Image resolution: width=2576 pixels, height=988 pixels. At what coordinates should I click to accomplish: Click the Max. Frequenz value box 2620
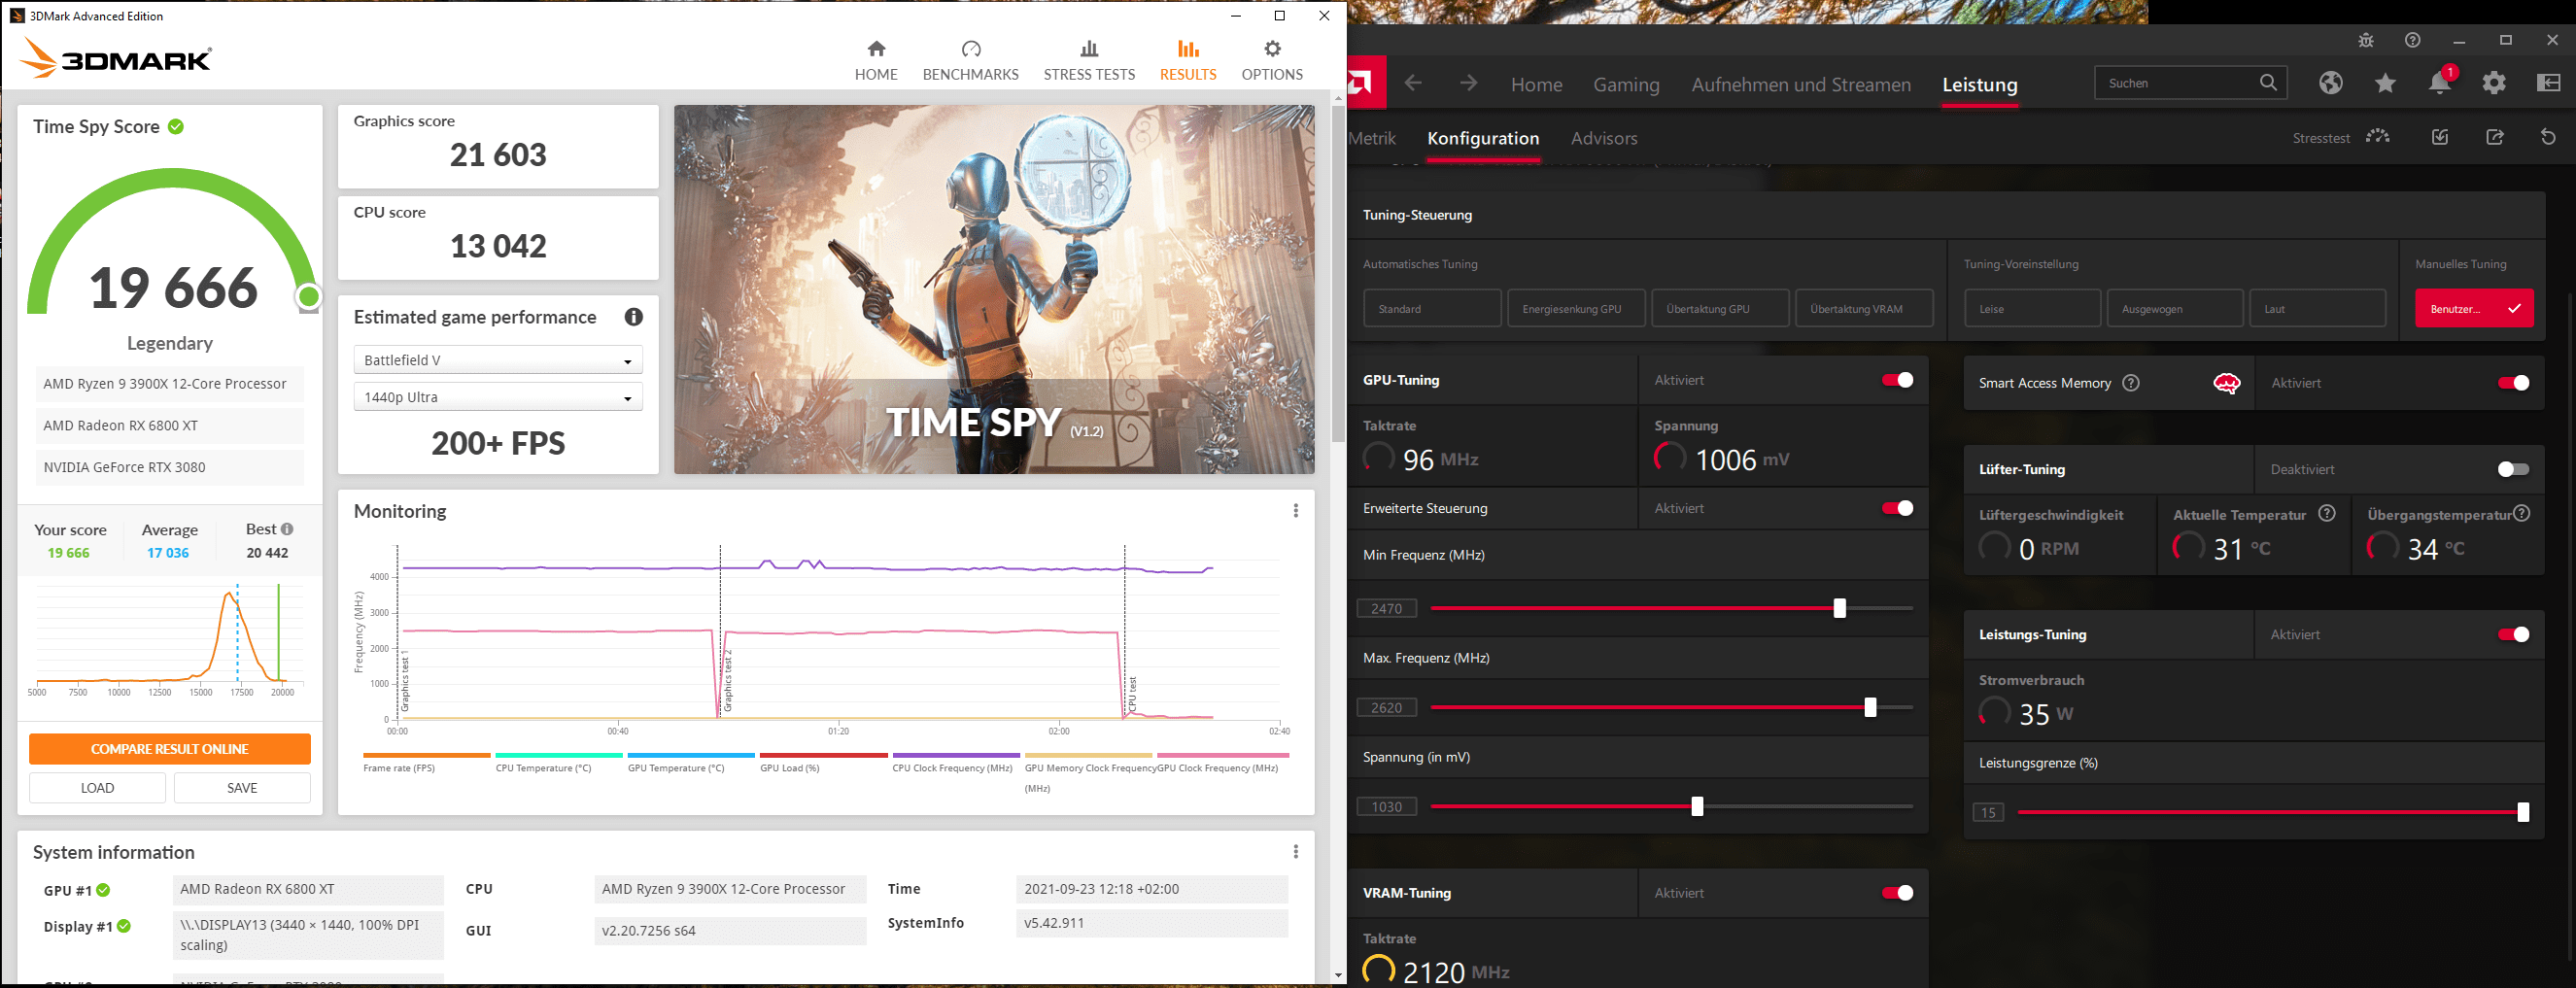(x=1387, y=707)
